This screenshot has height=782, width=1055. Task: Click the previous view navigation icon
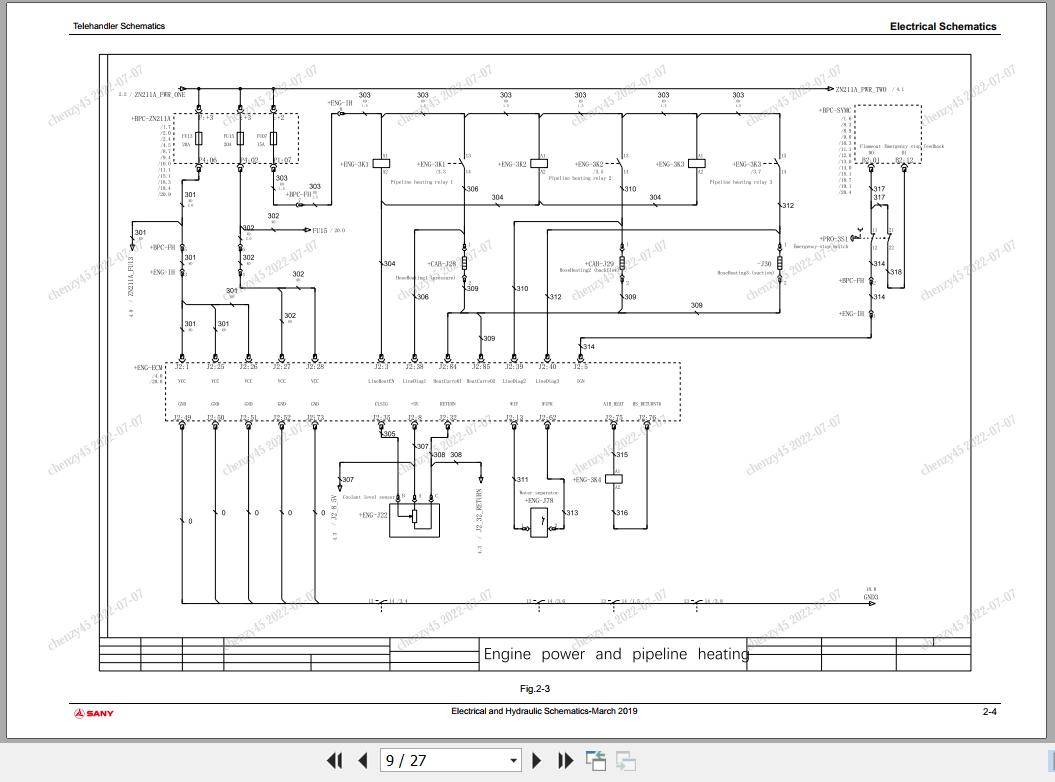(x=595, y=760)
